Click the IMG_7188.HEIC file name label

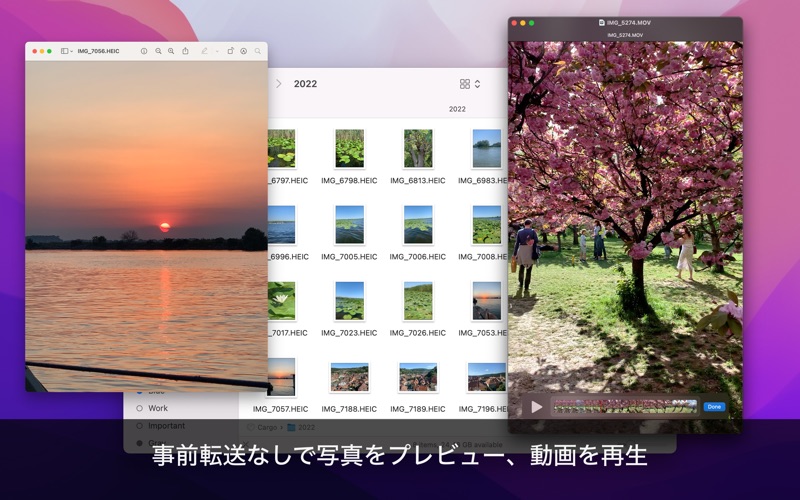click(x=349, y=409)
